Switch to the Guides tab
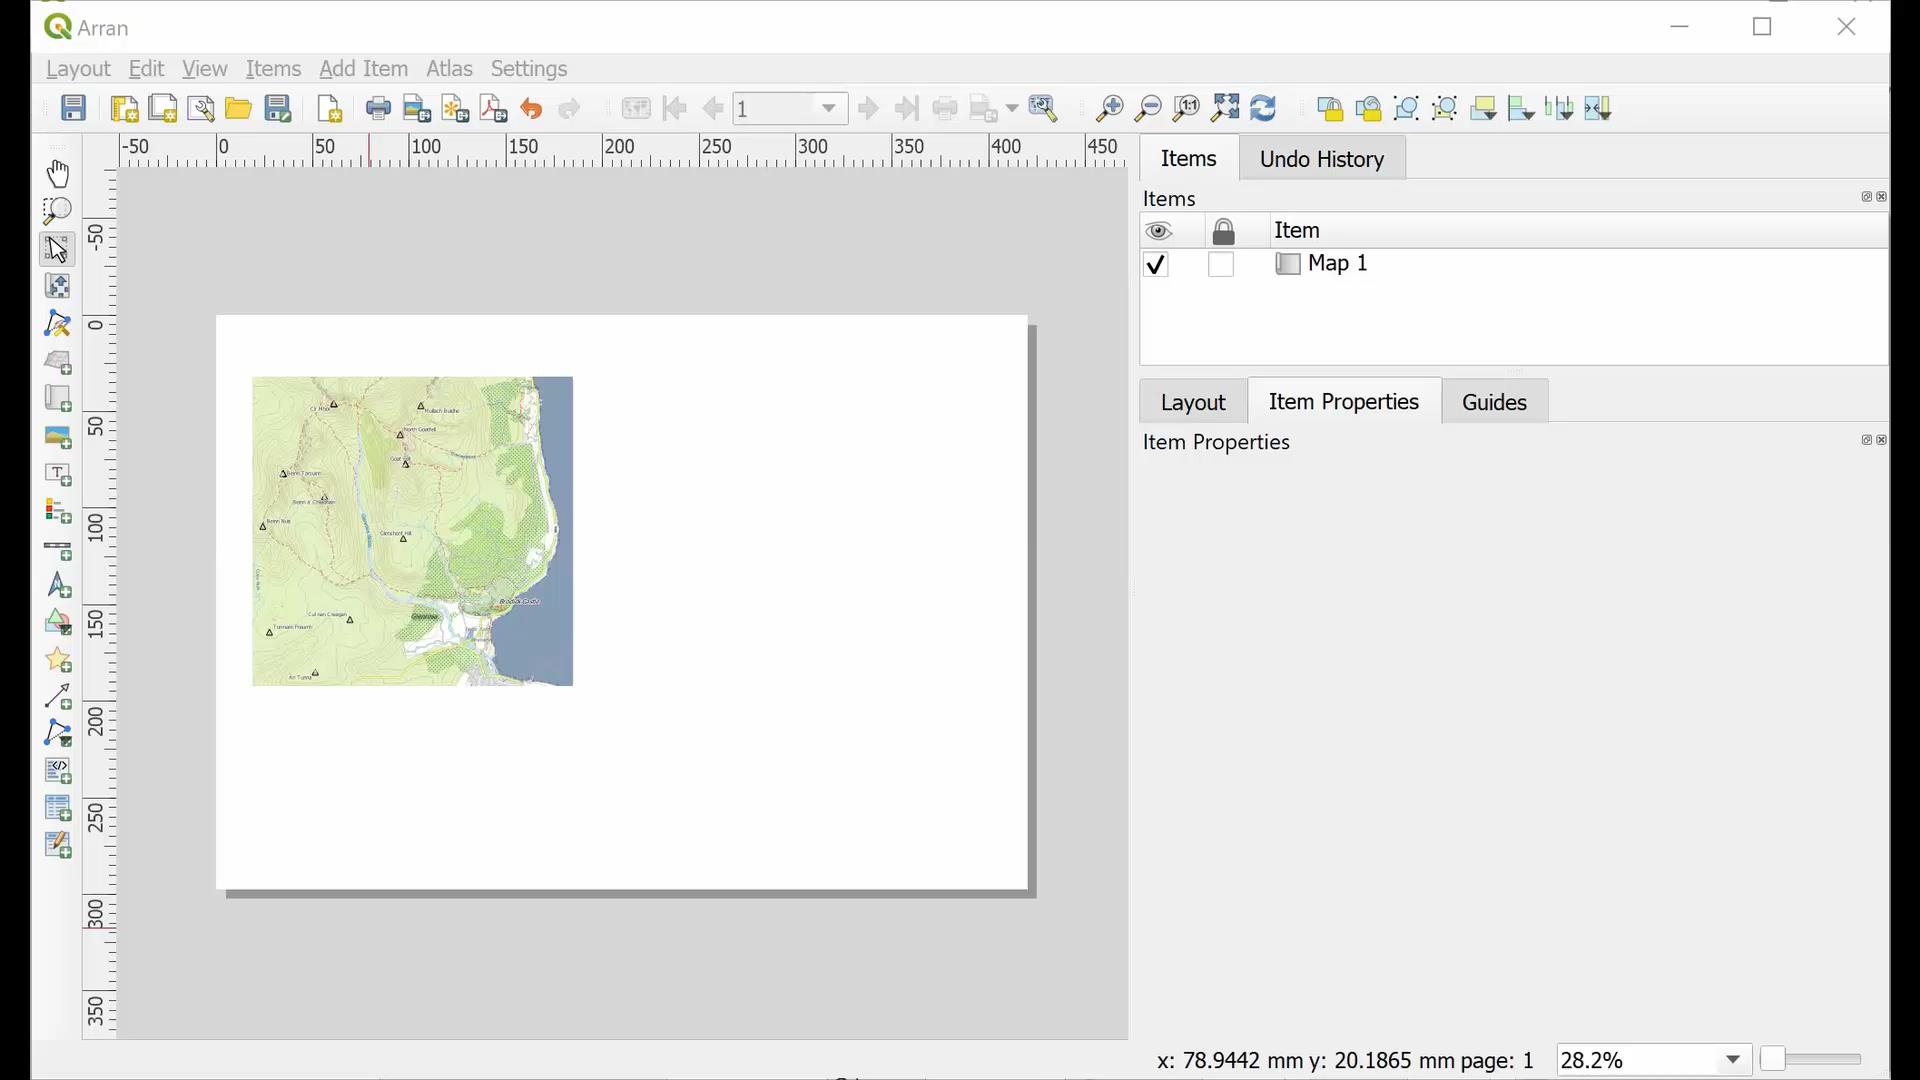The height and width of the screenshot is (1080, 1920). 1494,401
